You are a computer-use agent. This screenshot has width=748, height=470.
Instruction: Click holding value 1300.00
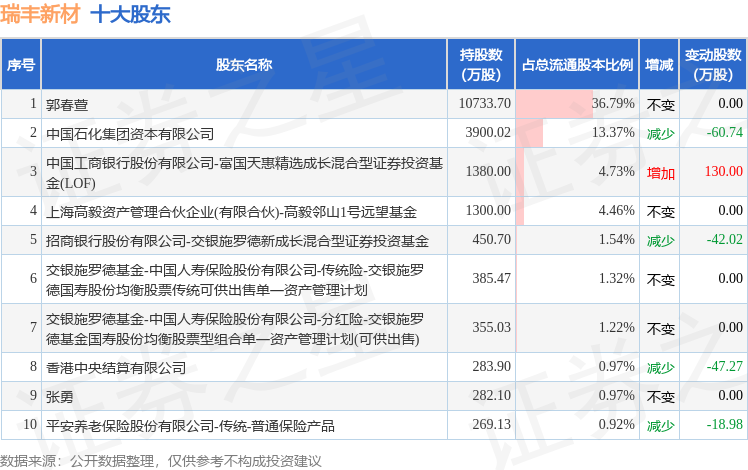tap(488, 210)
